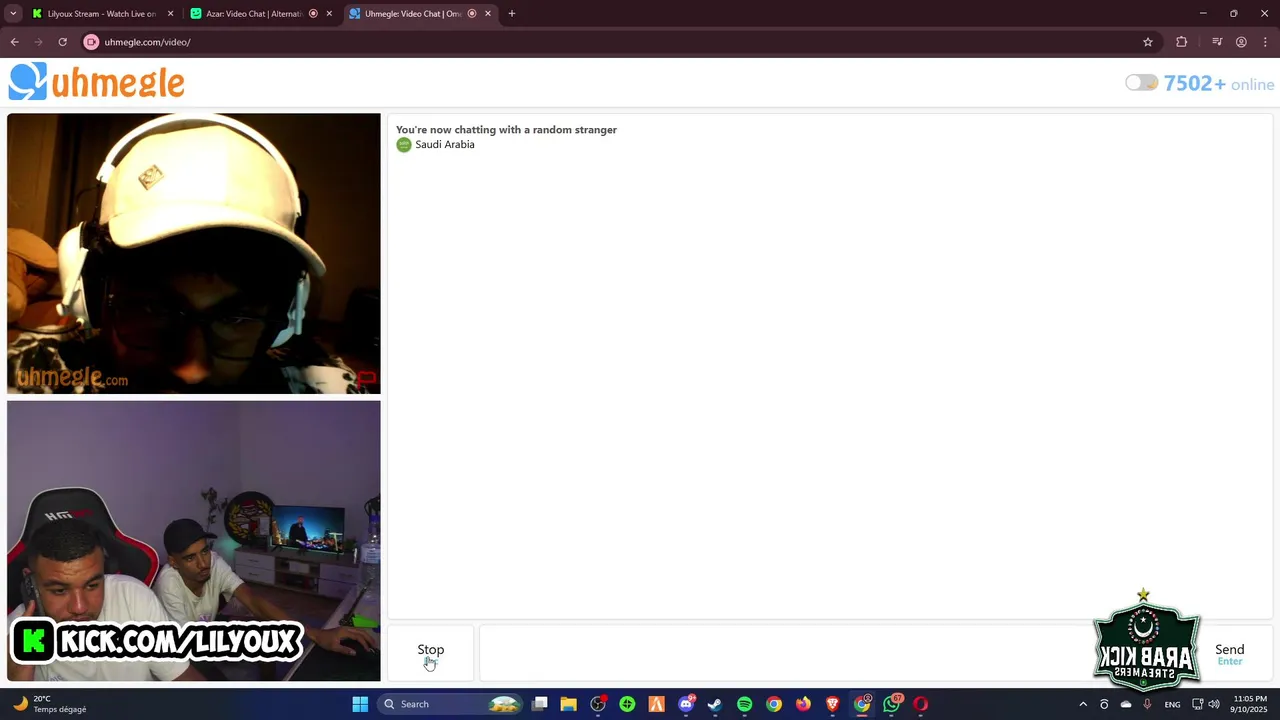This screenshot has height=720, width=1280.
Task: Click the ENG language indicator
Action: (1172, 704)
